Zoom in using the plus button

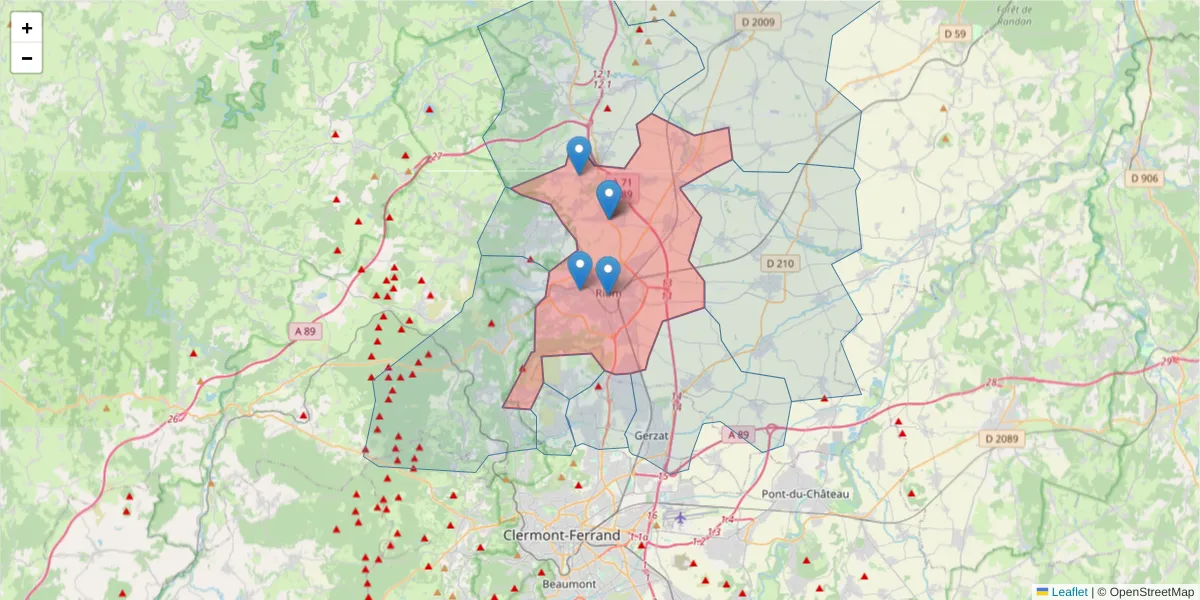pyautogui.click(x=27, y=28)
